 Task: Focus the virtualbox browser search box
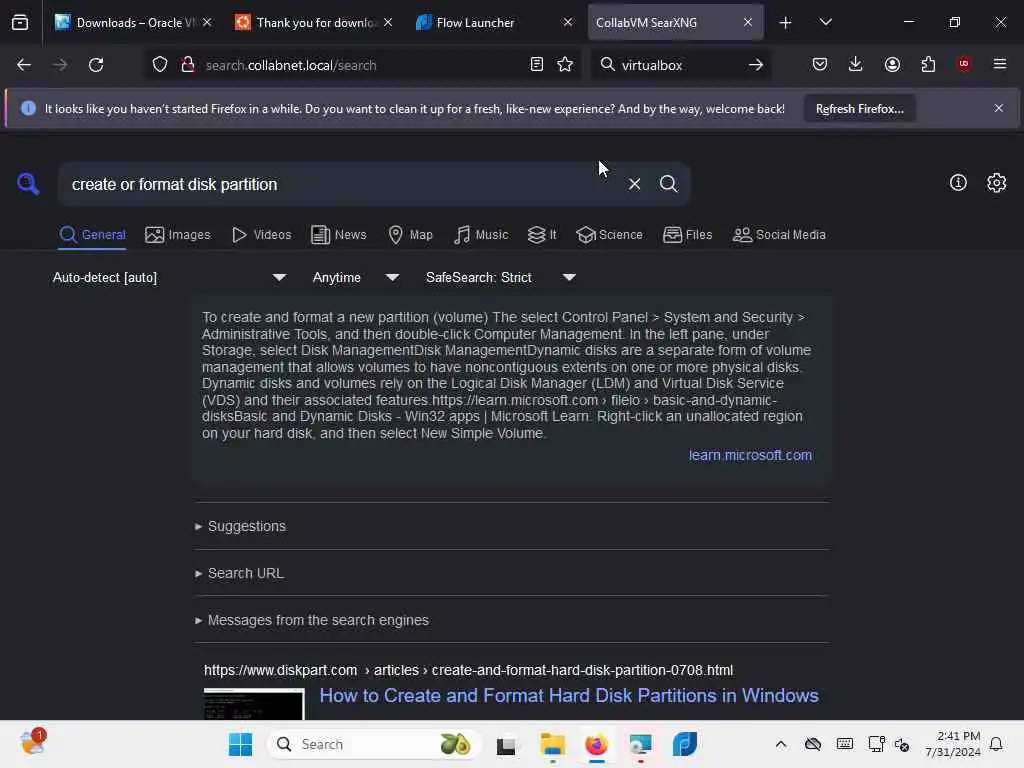tap(679, 65)
